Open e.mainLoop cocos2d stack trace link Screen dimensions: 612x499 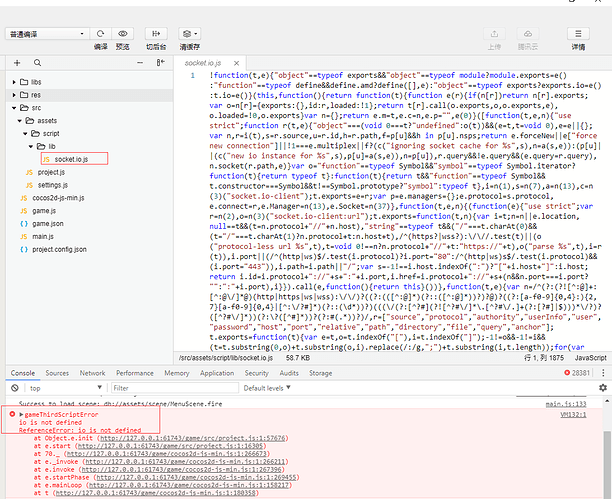(189, 485)
